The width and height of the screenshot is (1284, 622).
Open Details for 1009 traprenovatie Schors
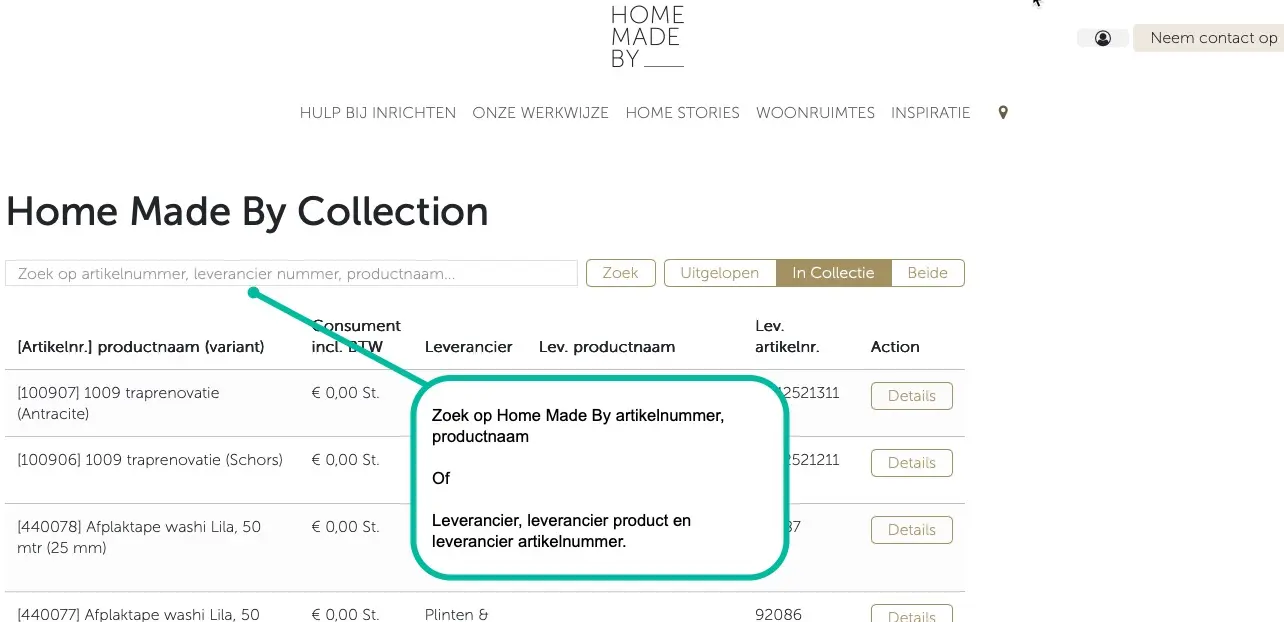point(912,463)
